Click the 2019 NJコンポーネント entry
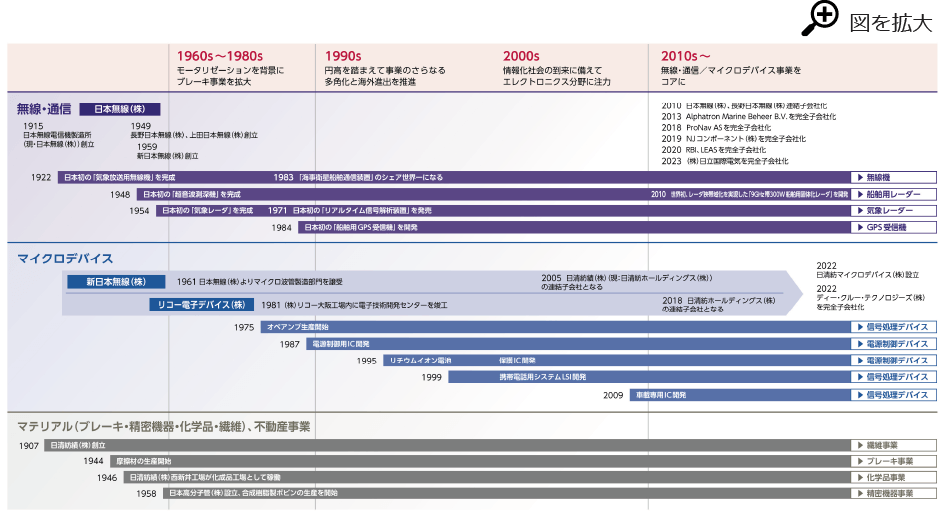The width and height of the screenshot is (945, 518). tap(733, 139)
